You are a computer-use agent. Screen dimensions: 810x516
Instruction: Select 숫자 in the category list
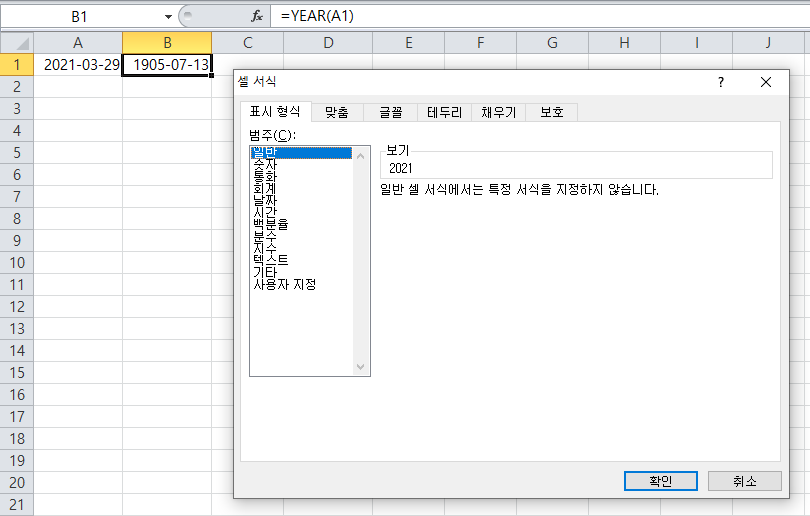(x=301, y=164)
